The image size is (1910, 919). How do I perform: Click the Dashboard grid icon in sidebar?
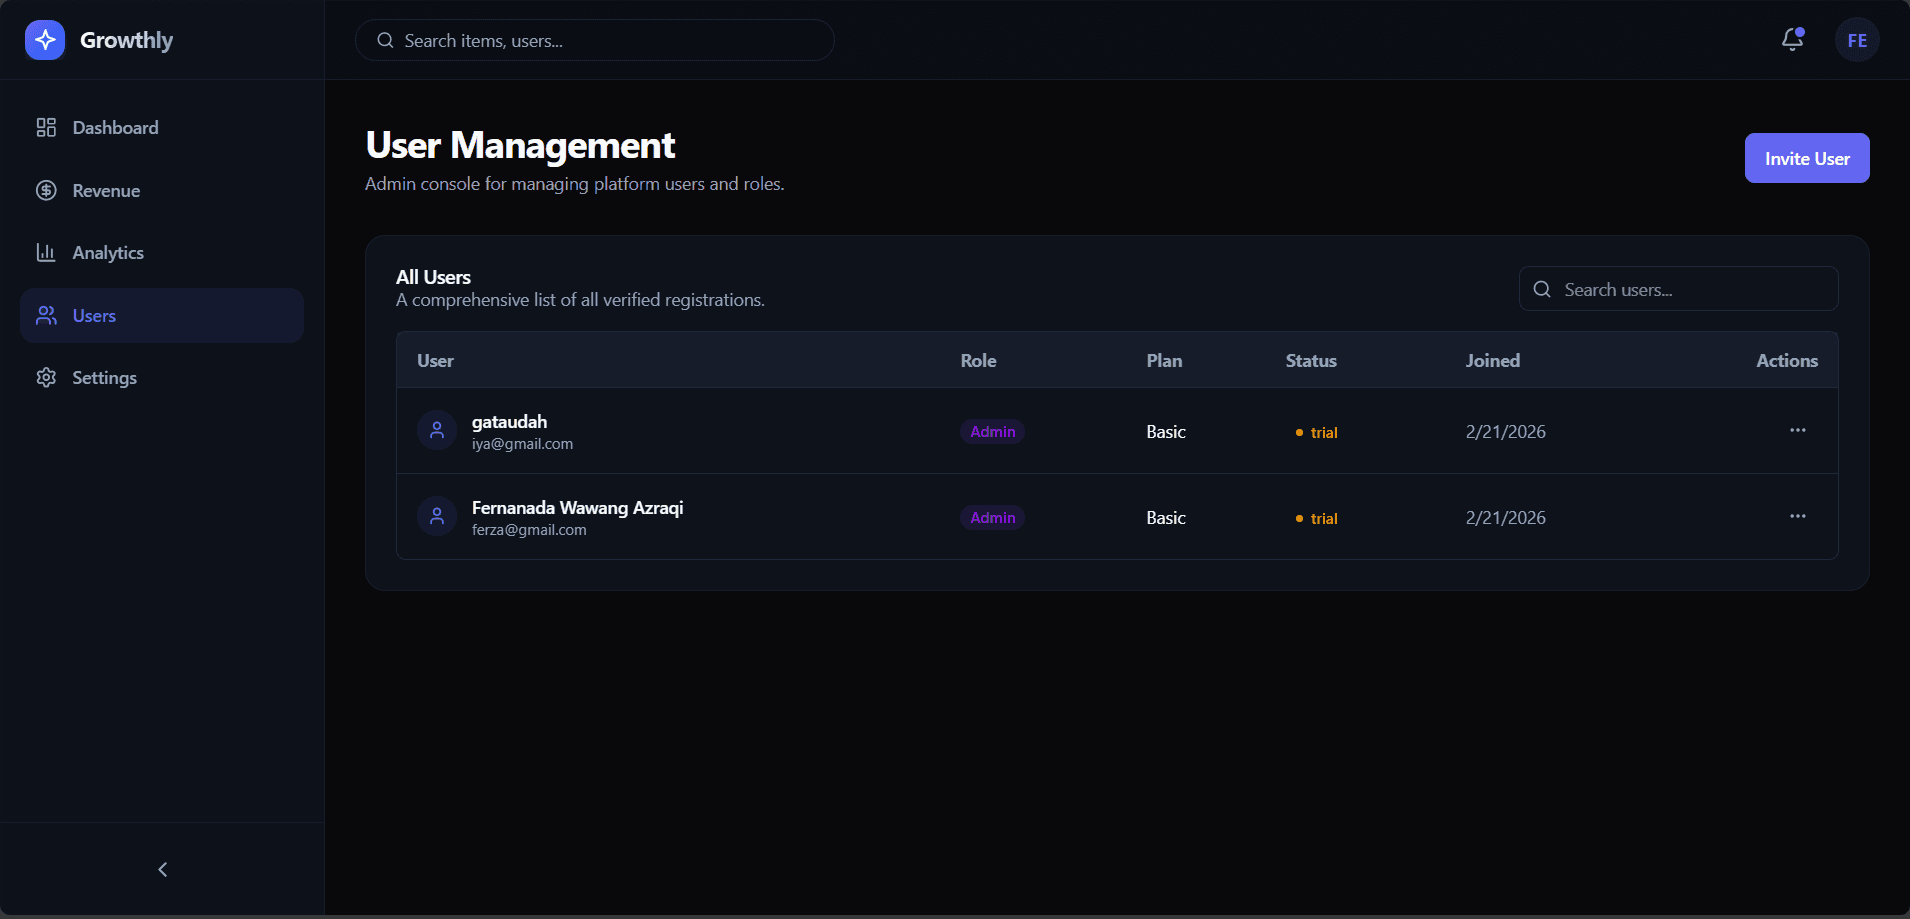click(46, 128)
